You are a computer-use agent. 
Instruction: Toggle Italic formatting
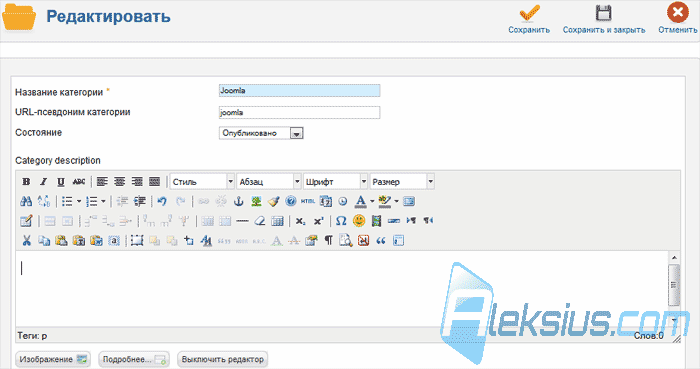tap(43, 182)
